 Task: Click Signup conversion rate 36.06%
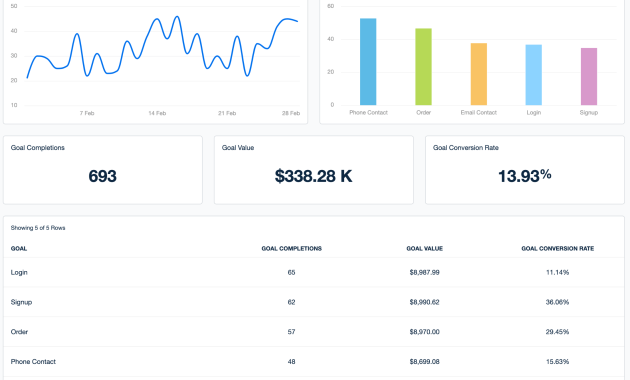(x=557, y=302)
